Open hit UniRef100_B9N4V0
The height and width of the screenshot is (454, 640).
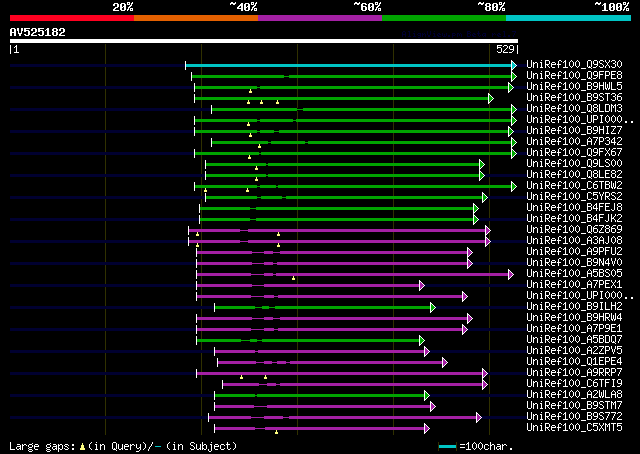(x=574, y=263)
